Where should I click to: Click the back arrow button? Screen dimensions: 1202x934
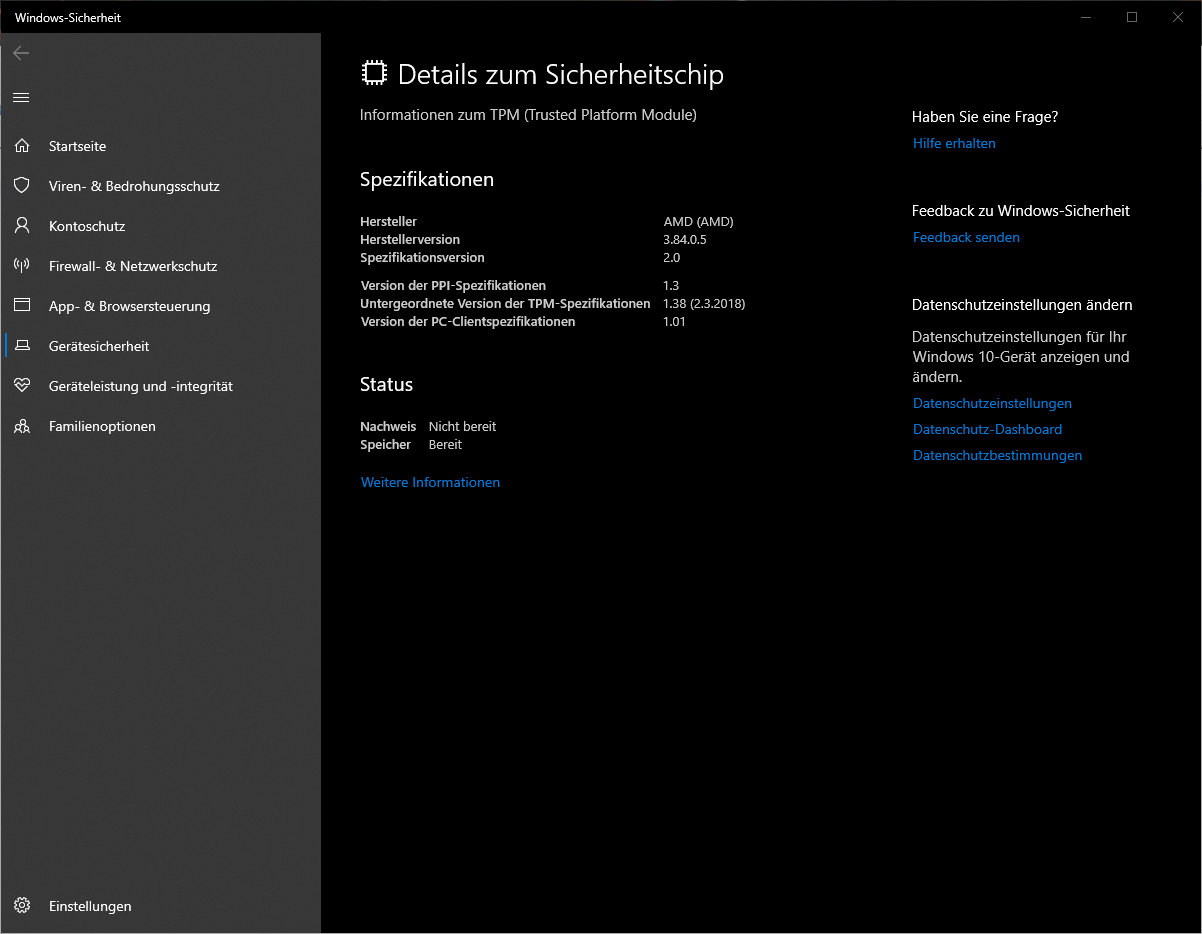coord(20,52)
